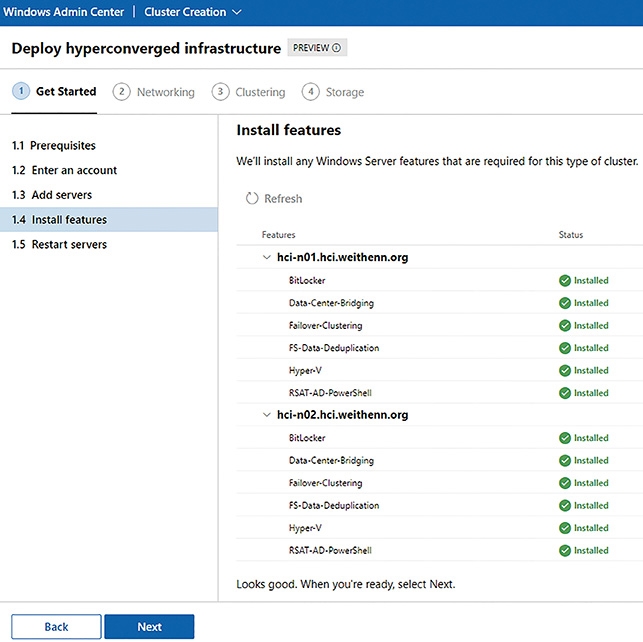Click green check icon for hci-n01 Failover-Clustering
This screenshot has height=642, width=643.
click(565, 326)
